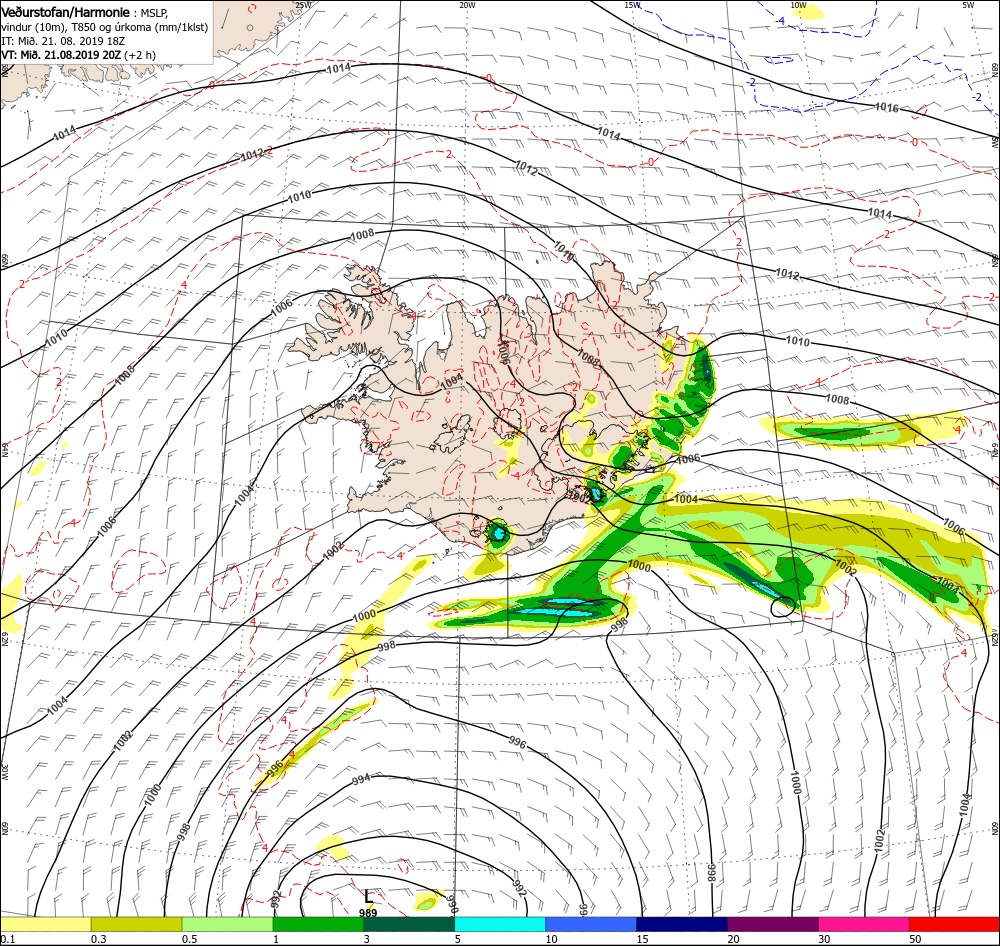Click the '0.3' legend scale value
The image size is (1000, 946).
[99, 939]
